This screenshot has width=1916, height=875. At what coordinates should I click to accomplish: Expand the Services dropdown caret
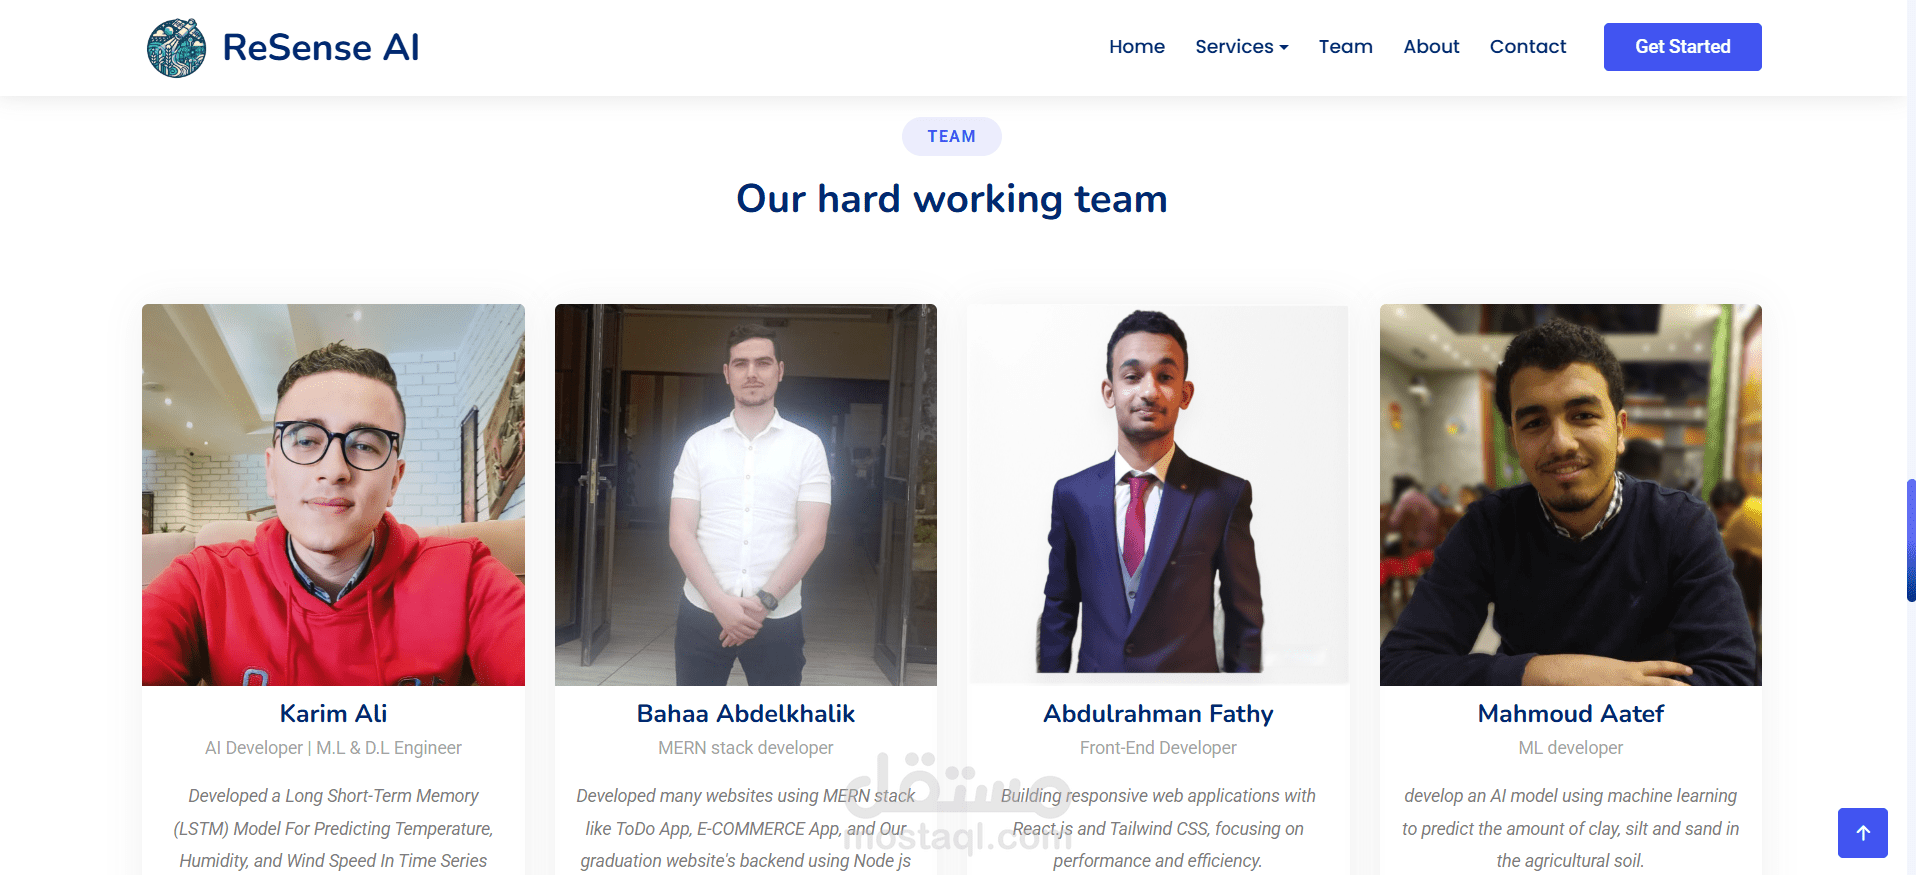point(1284,48)
